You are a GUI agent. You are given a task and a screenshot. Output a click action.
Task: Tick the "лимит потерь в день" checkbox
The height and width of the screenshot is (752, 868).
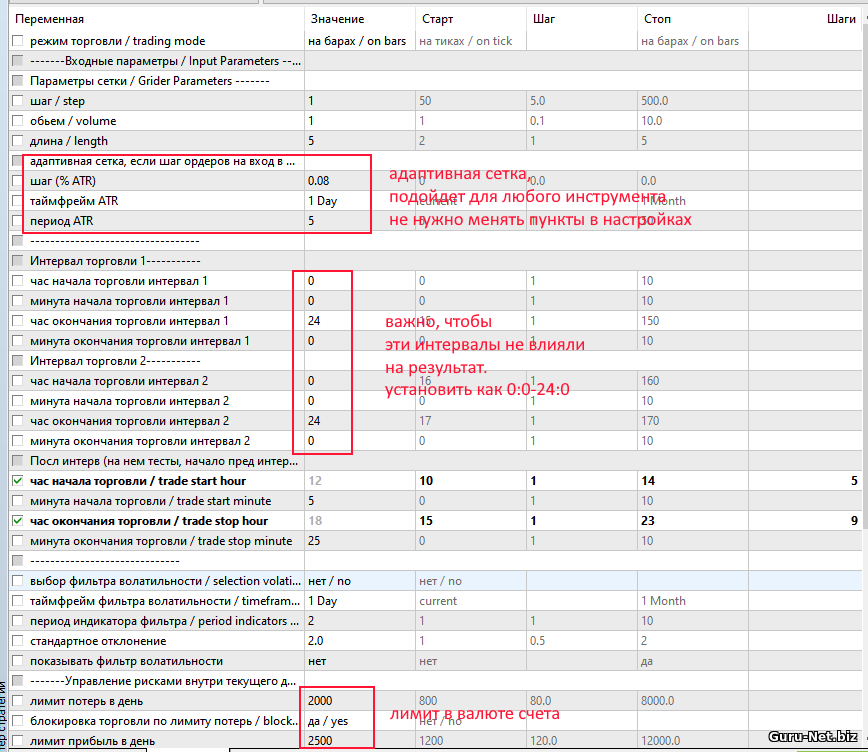17,701
